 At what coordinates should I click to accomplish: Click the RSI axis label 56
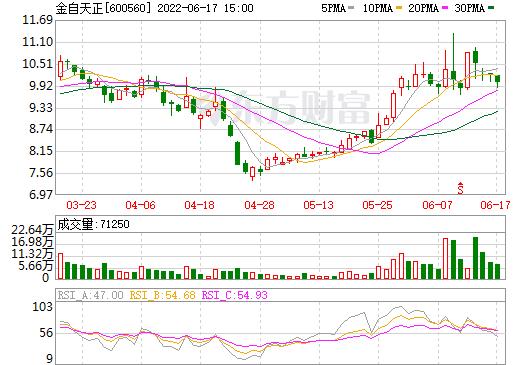coord(46,333)
